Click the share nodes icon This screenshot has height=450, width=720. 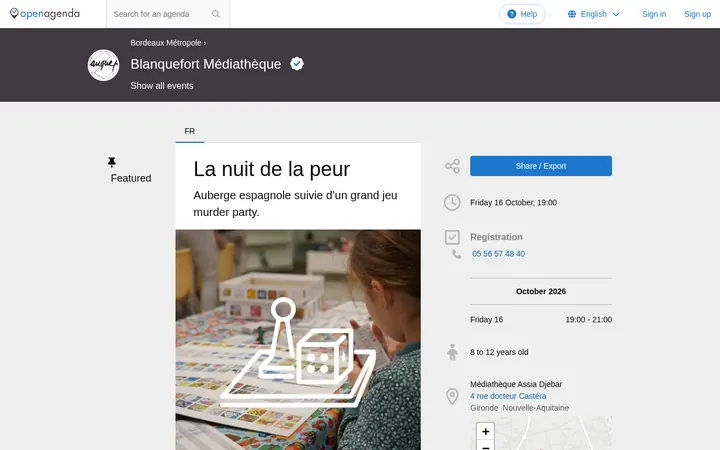[x=452, y=166]
